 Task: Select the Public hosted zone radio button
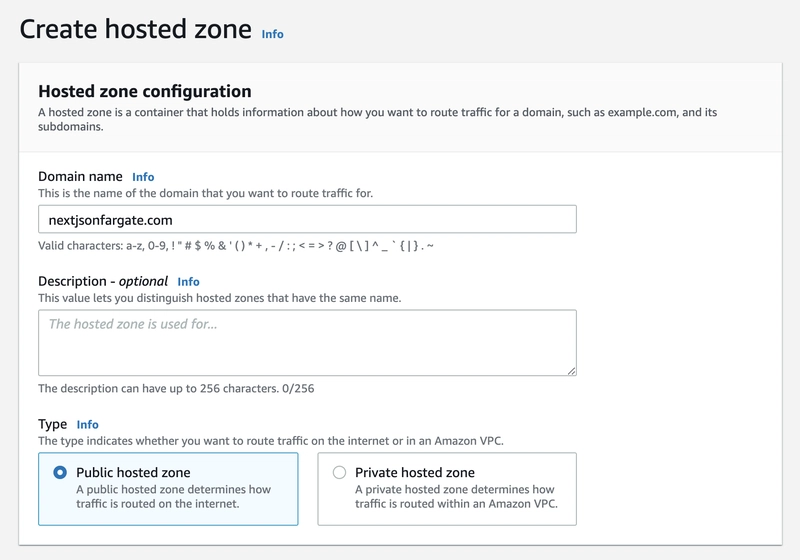(60, 472)
